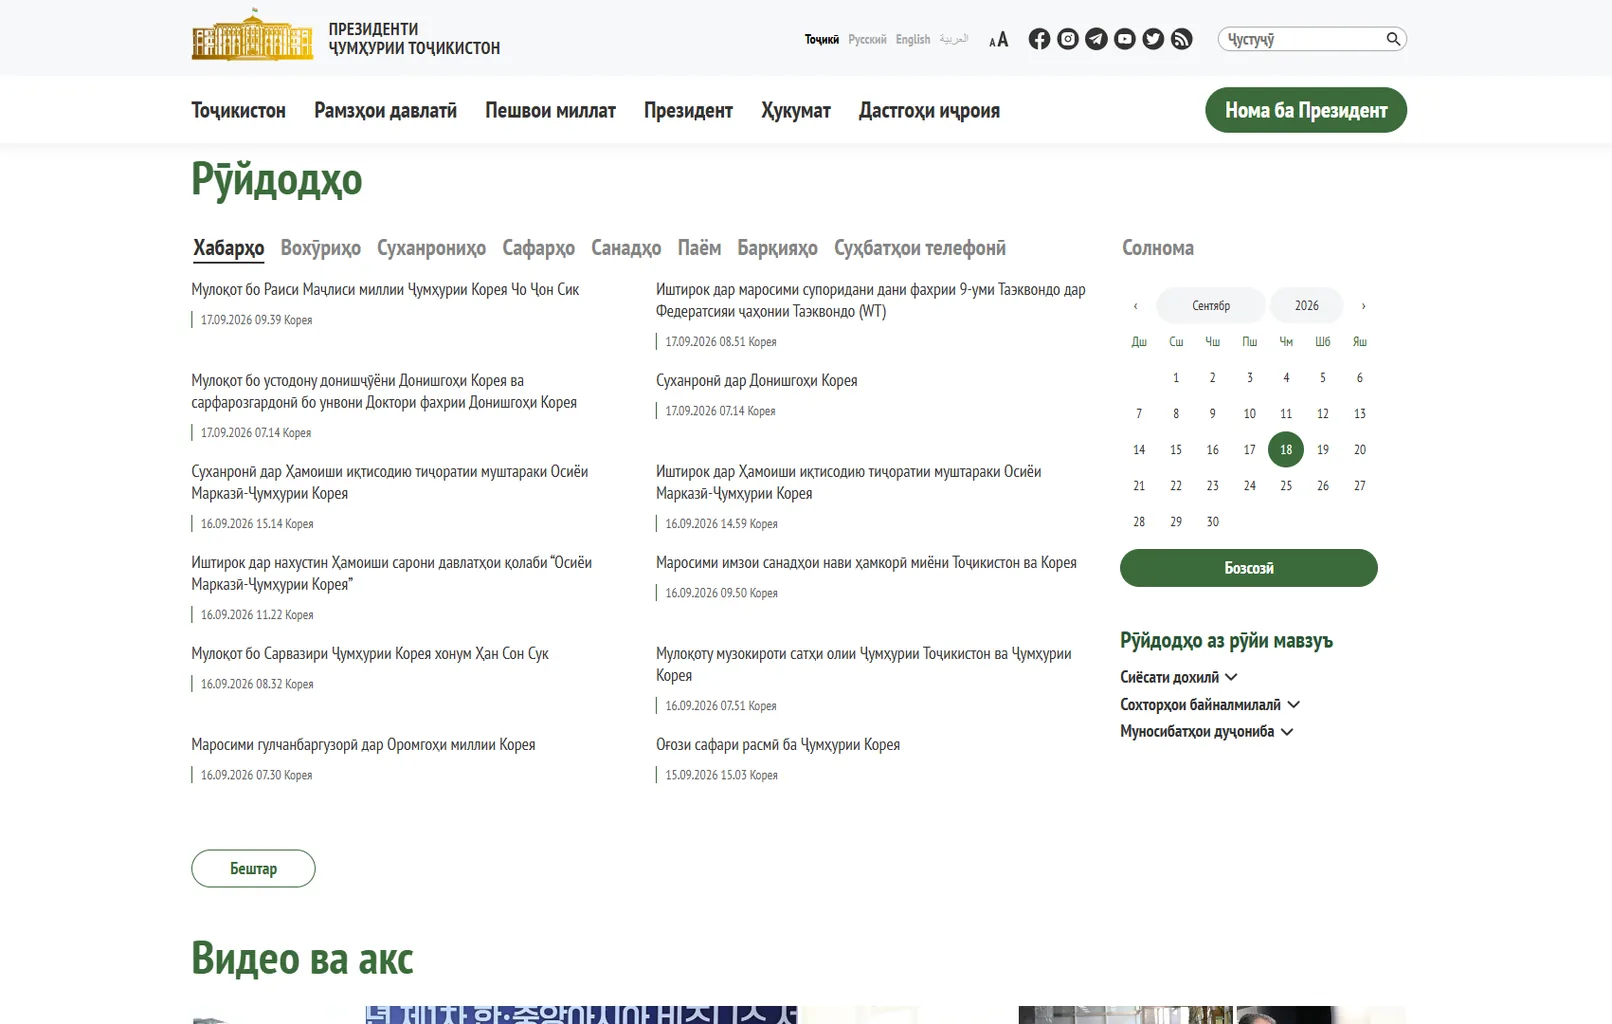The image size is (1612, 1024).
Task: Open the Facebook social icon
Action: pyautogui.click(x=1040, y=39)
